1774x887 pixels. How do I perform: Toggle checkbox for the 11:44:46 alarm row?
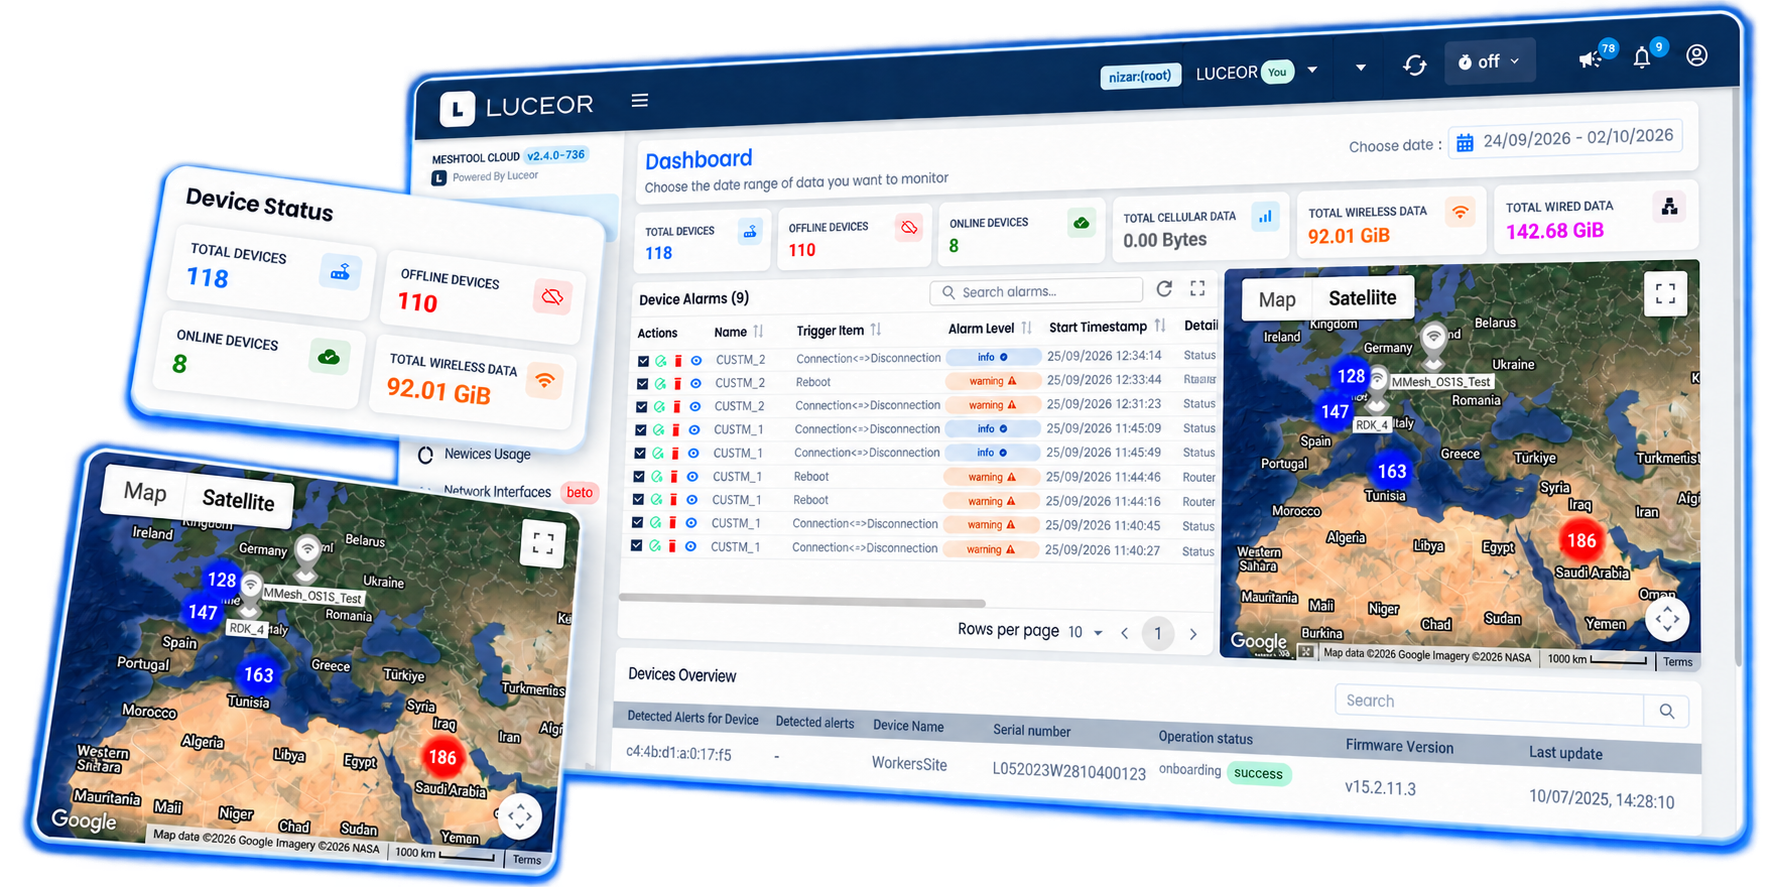[639, 477]
